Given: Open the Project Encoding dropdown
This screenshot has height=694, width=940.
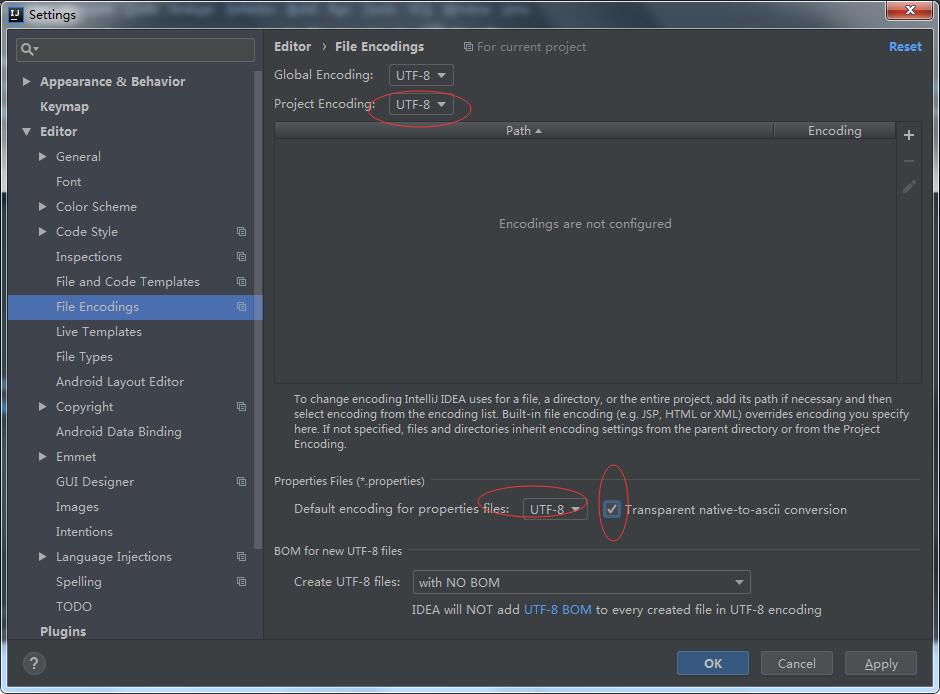Looking at the screenshot, I should coord(421,104).
